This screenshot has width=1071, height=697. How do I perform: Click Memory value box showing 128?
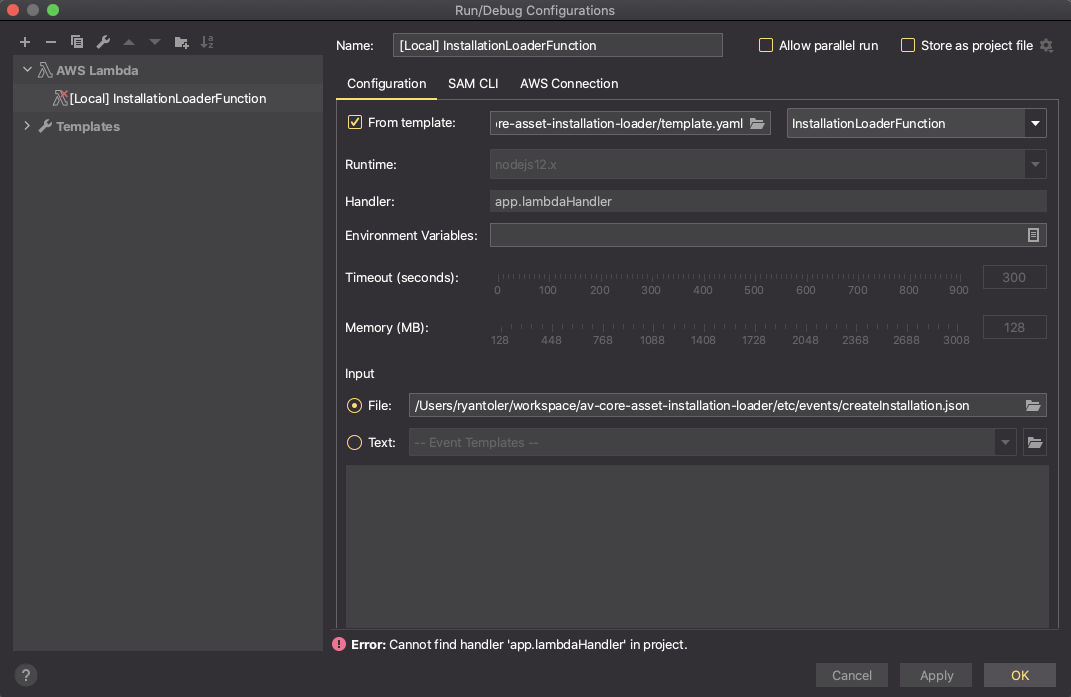[1014, 327]
